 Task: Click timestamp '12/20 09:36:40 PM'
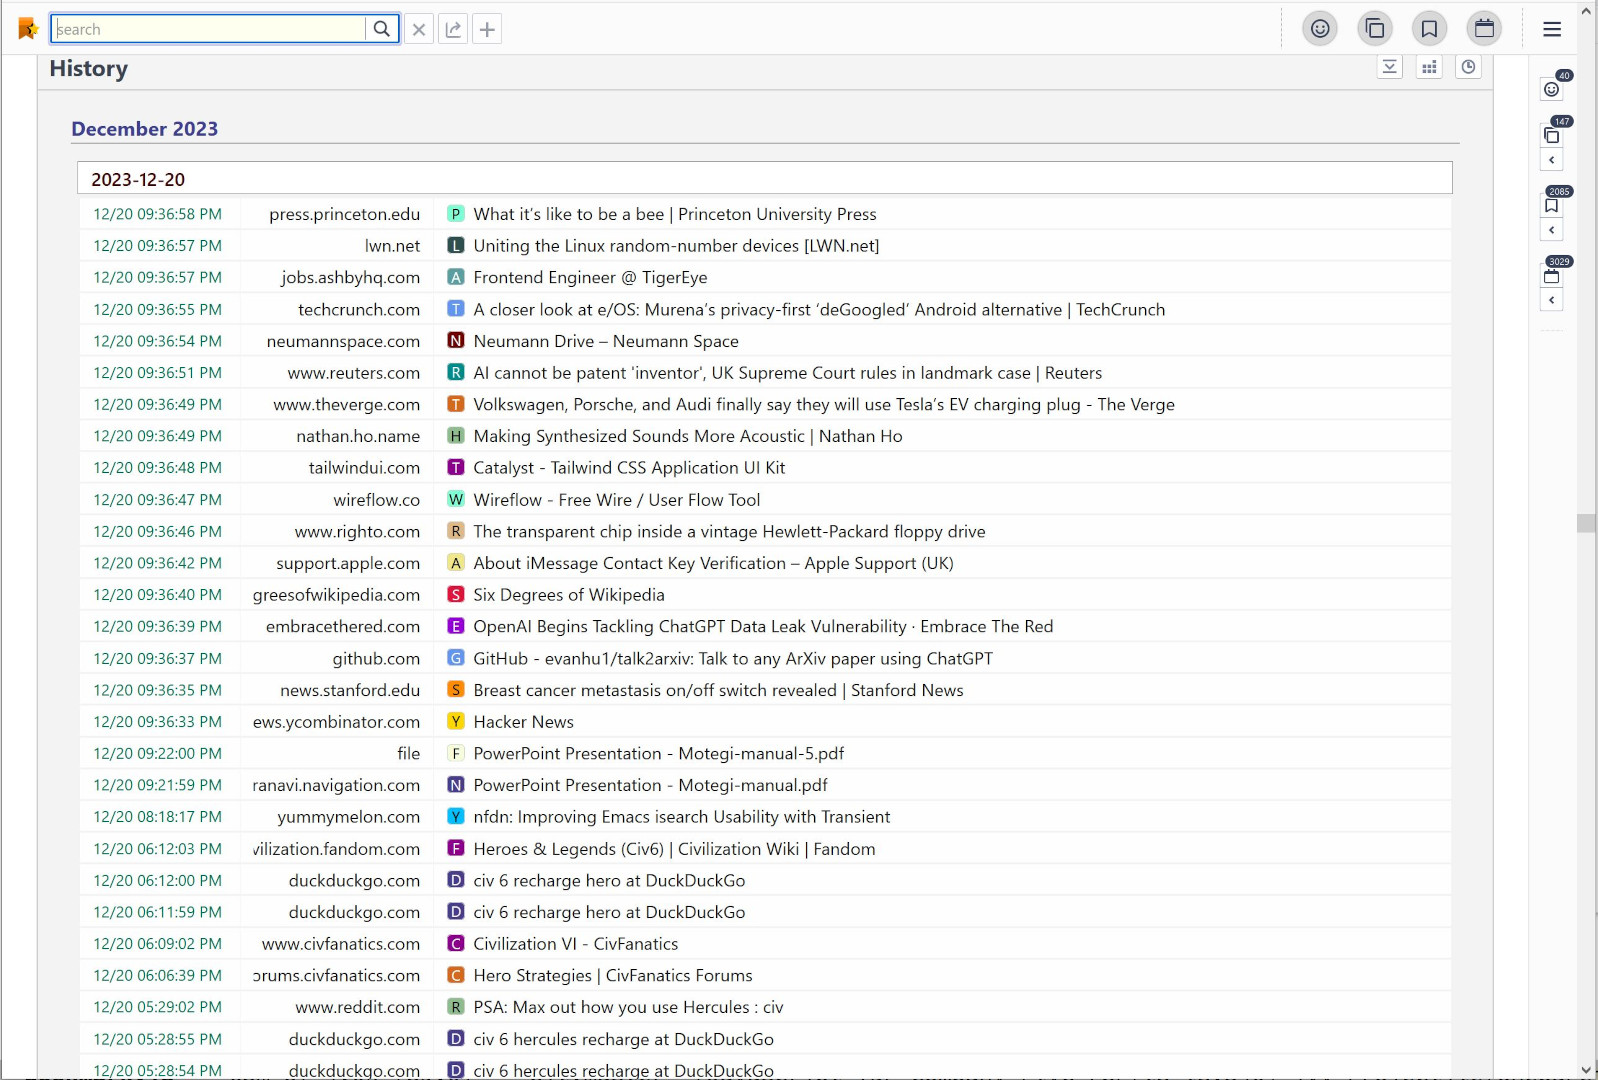point(158,595)
